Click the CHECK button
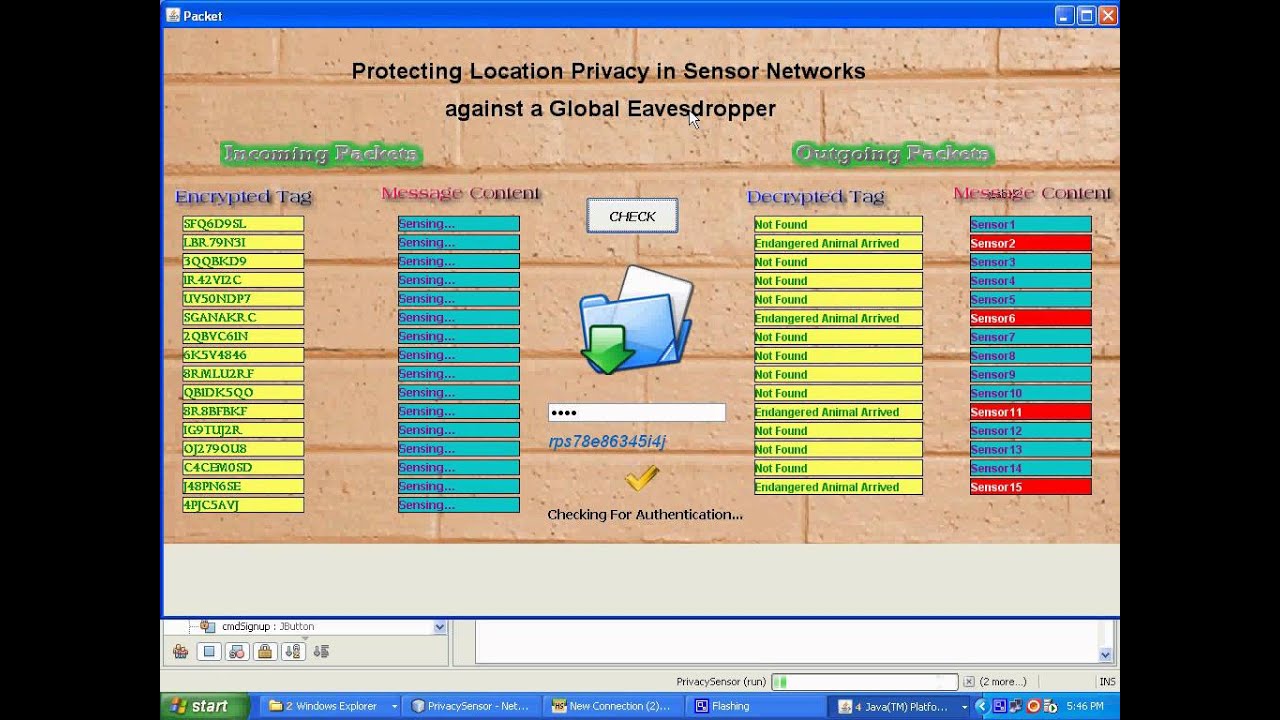Image resolution: width=1280 pixels, height=720 pixels. 632,216
